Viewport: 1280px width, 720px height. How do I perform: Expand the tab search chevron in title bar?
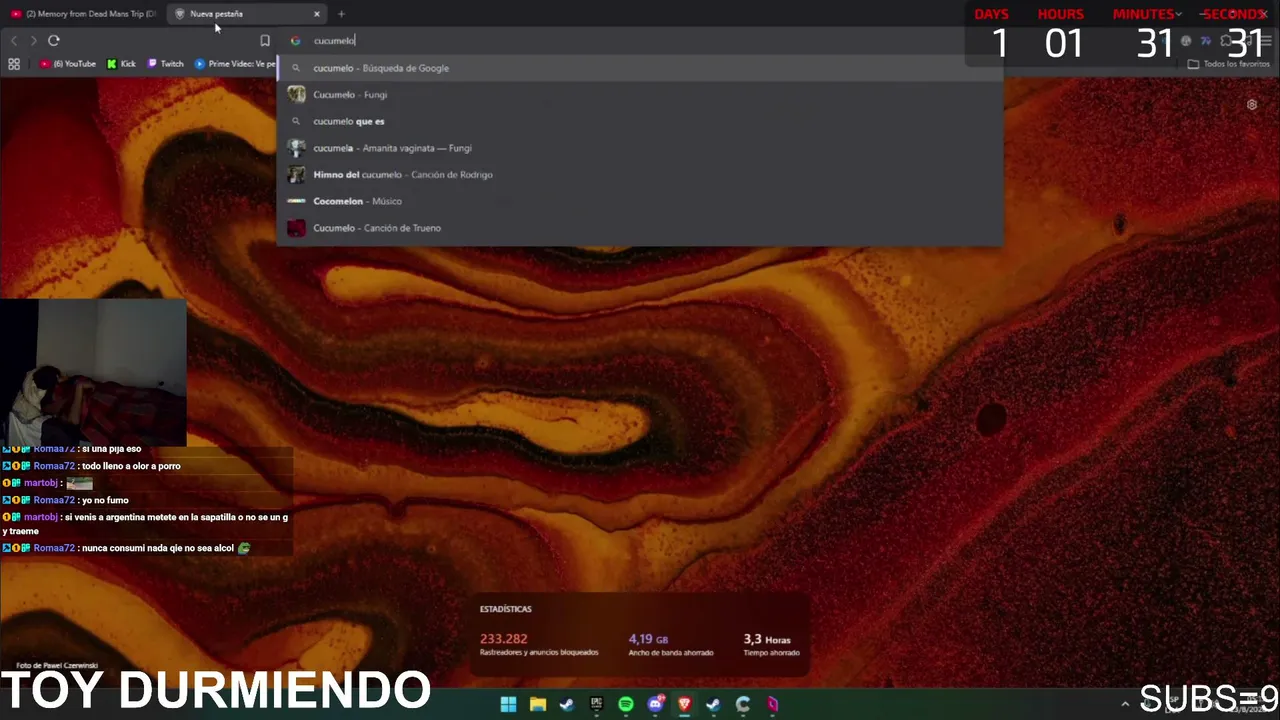click(x=1179, y=14)
